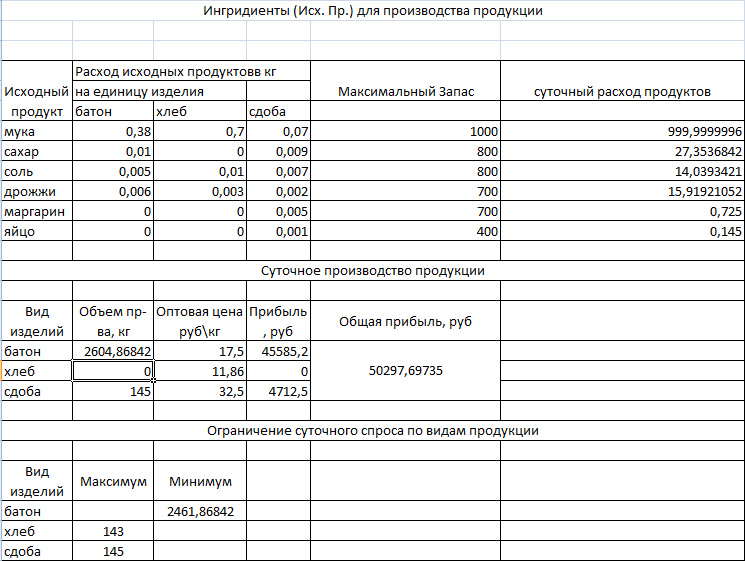The width and height of the screenshot is (745, 561).
Task: Select the 'Суточное производство продукции' heading
Action: [373, 270]
